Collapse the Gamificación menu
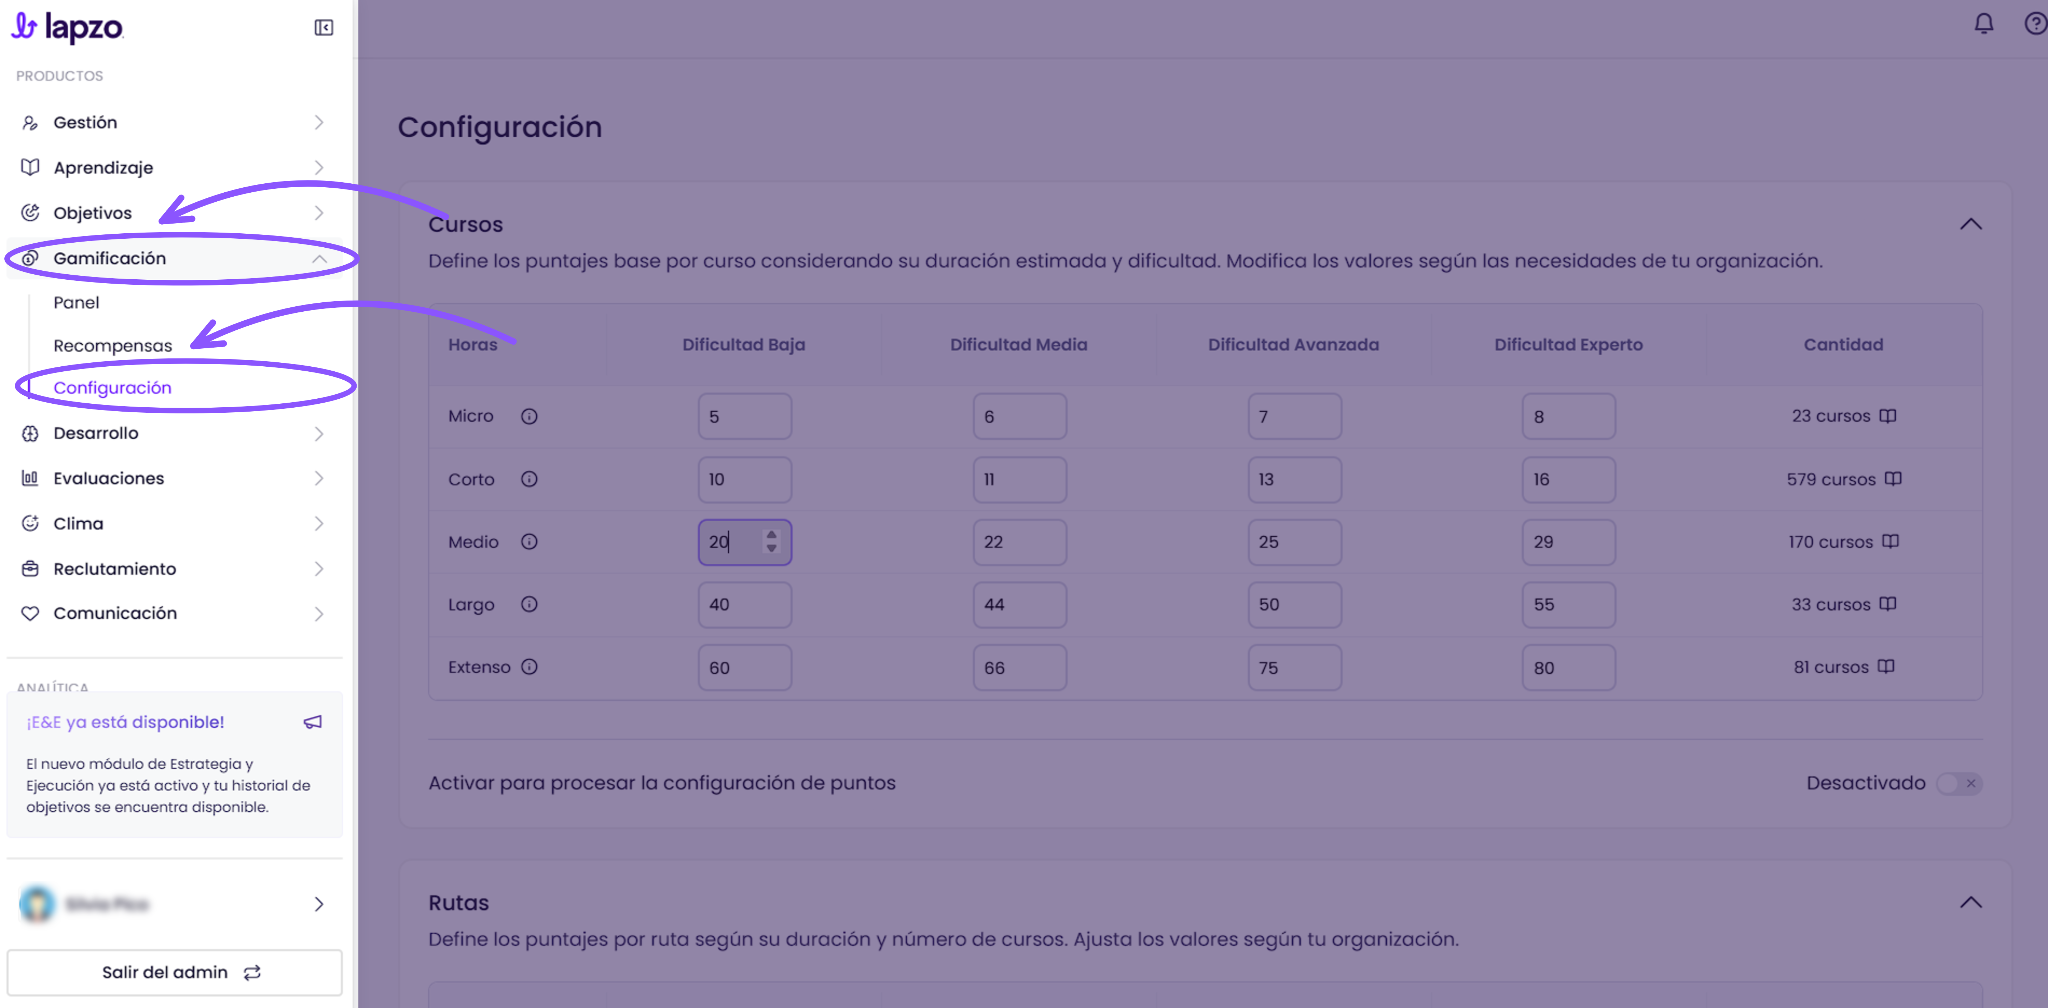 click(x=174, y=258)
